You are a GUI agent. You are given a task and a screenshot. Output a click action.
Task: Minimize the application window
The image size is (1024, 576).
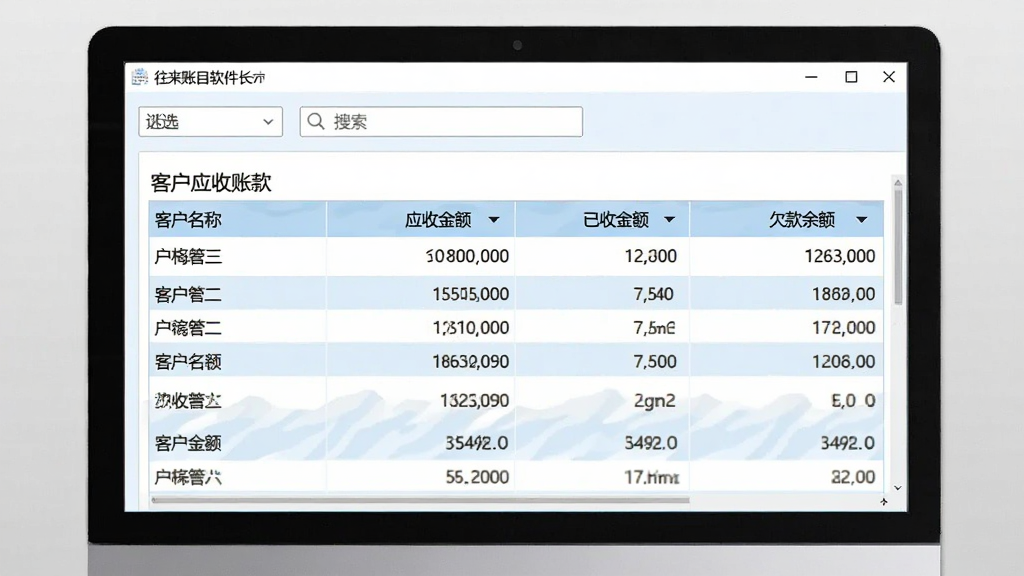[811, 77]
